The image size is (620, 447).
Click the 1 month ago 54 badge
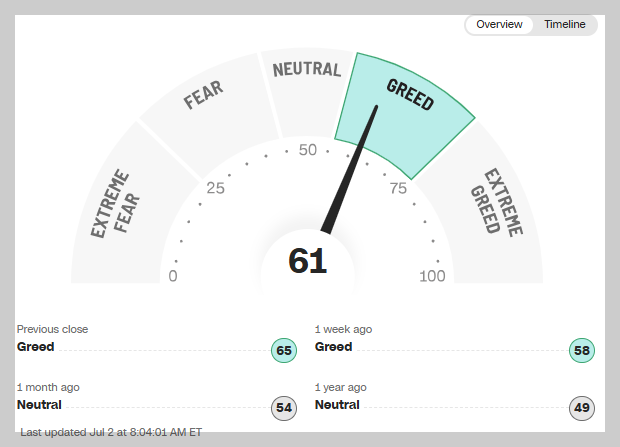pos(284,408)
